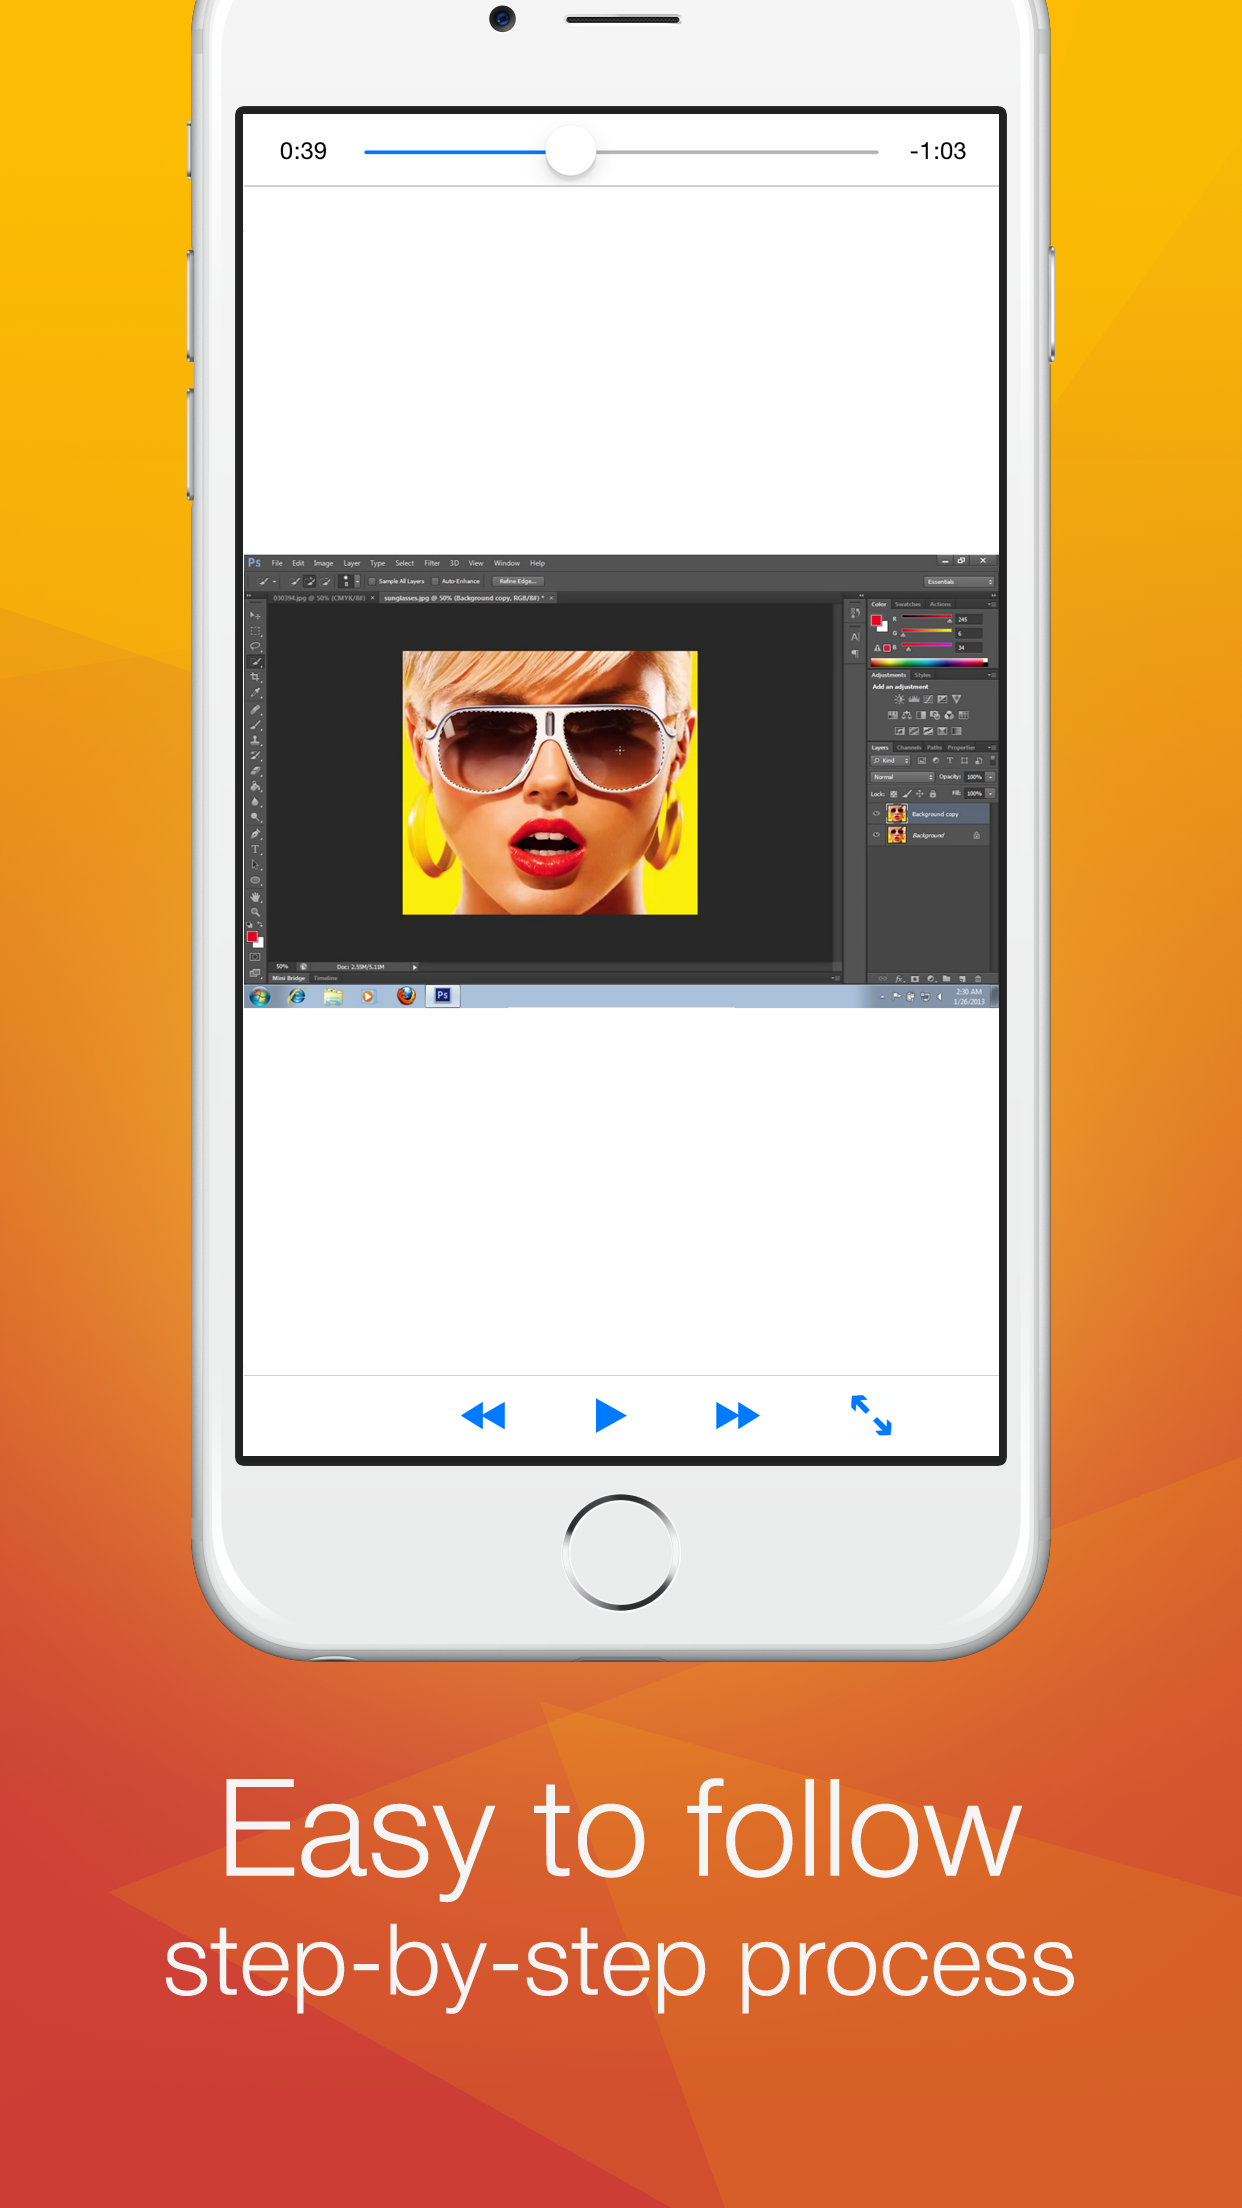Click the delete layer trash icon
Screen dimensions: 1242x2208
[978, 979]
